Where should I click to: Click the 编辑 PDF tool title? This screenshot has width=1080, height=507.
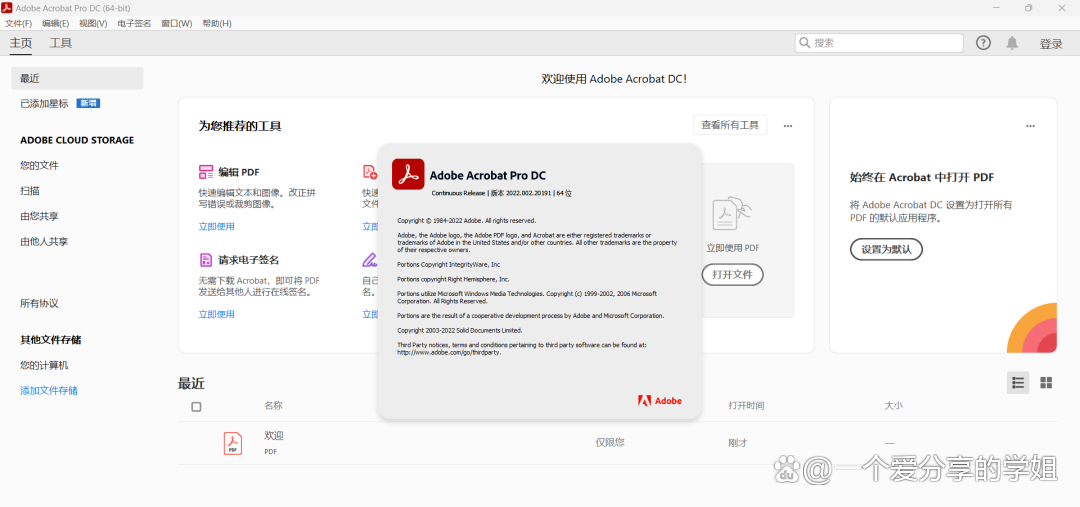(x=239, y=172)
